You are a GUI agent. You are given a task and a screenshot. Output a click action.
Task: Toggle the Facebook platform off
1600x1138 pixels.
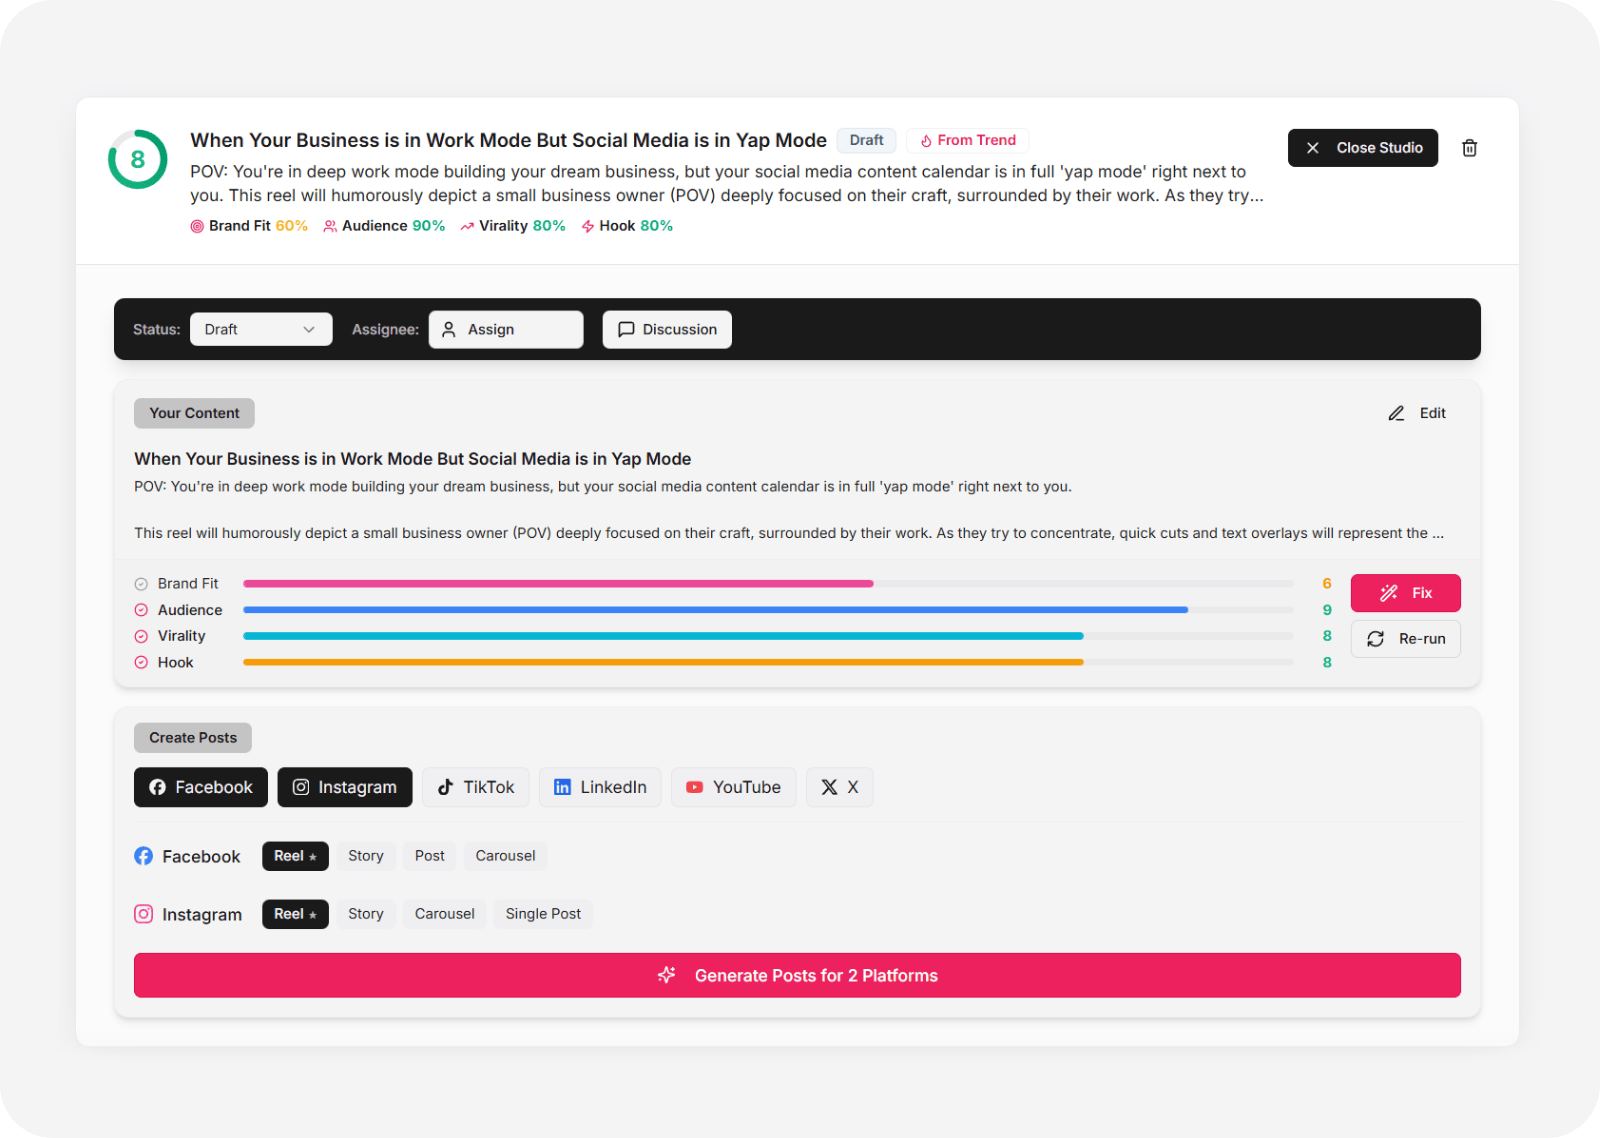pos(201,787)
